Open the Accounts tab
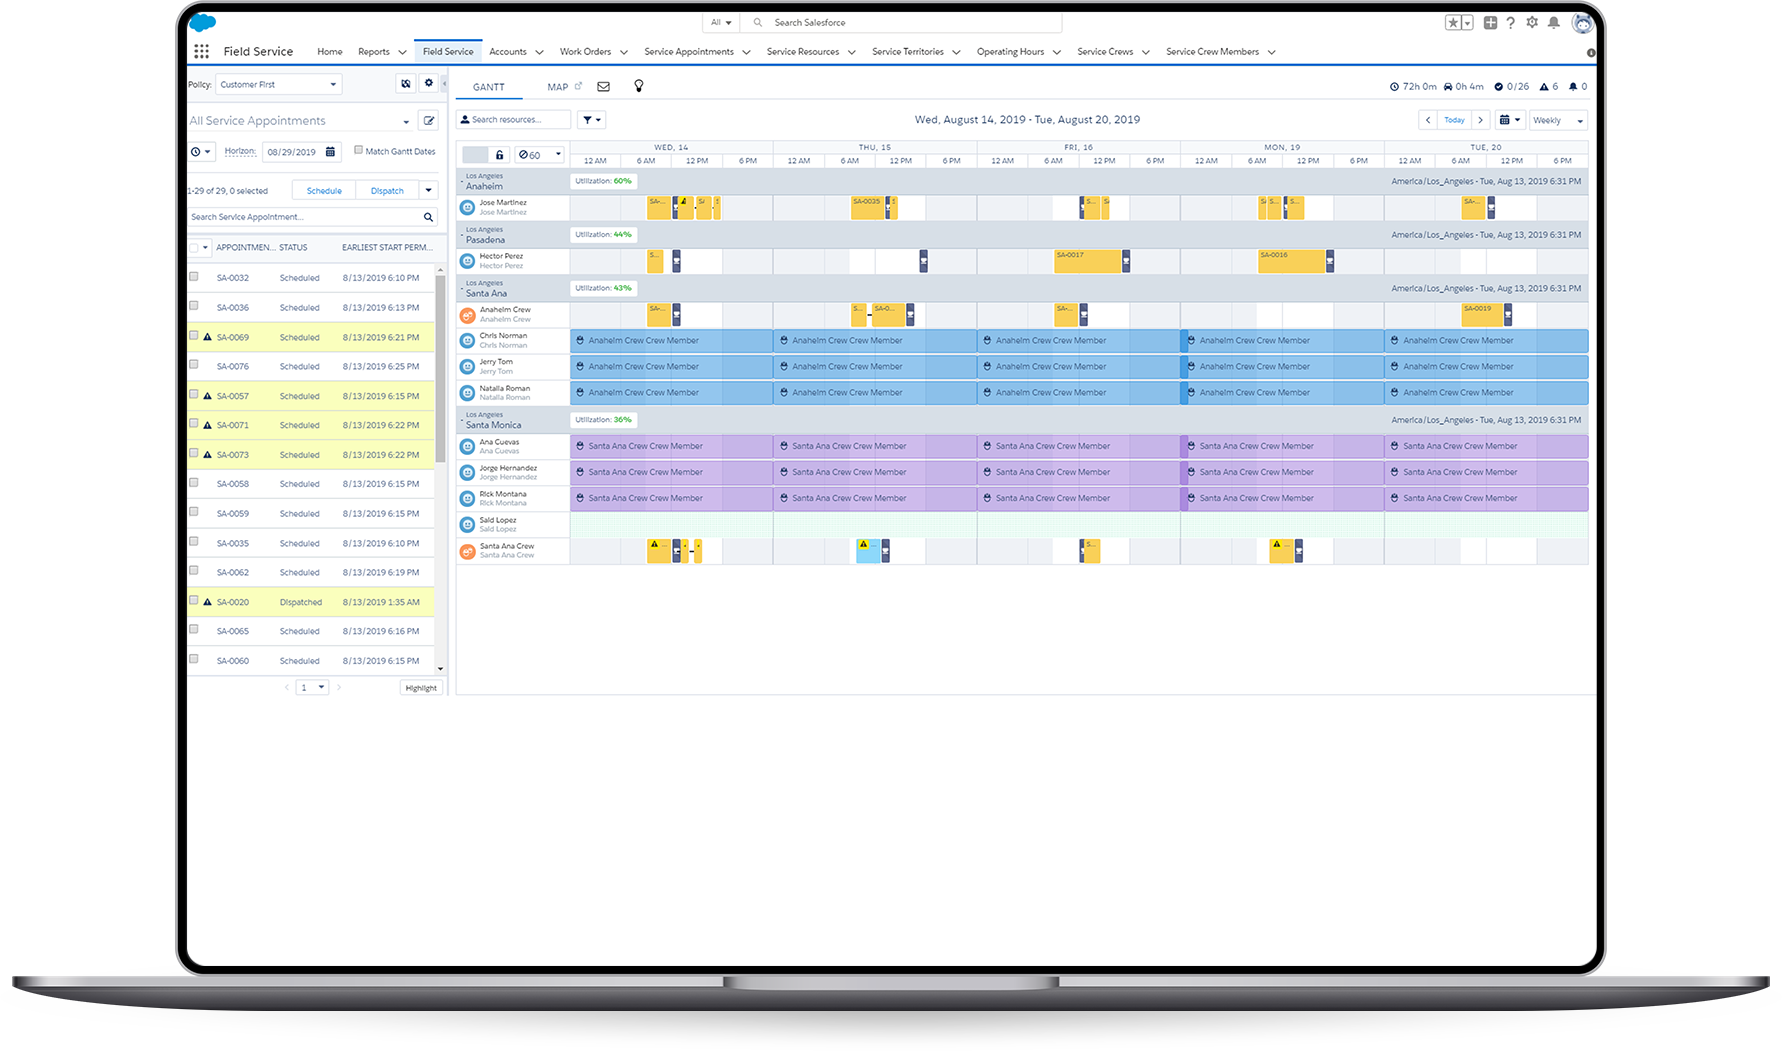This screenshot has height=1051, width=1782. tap(508, 52)
